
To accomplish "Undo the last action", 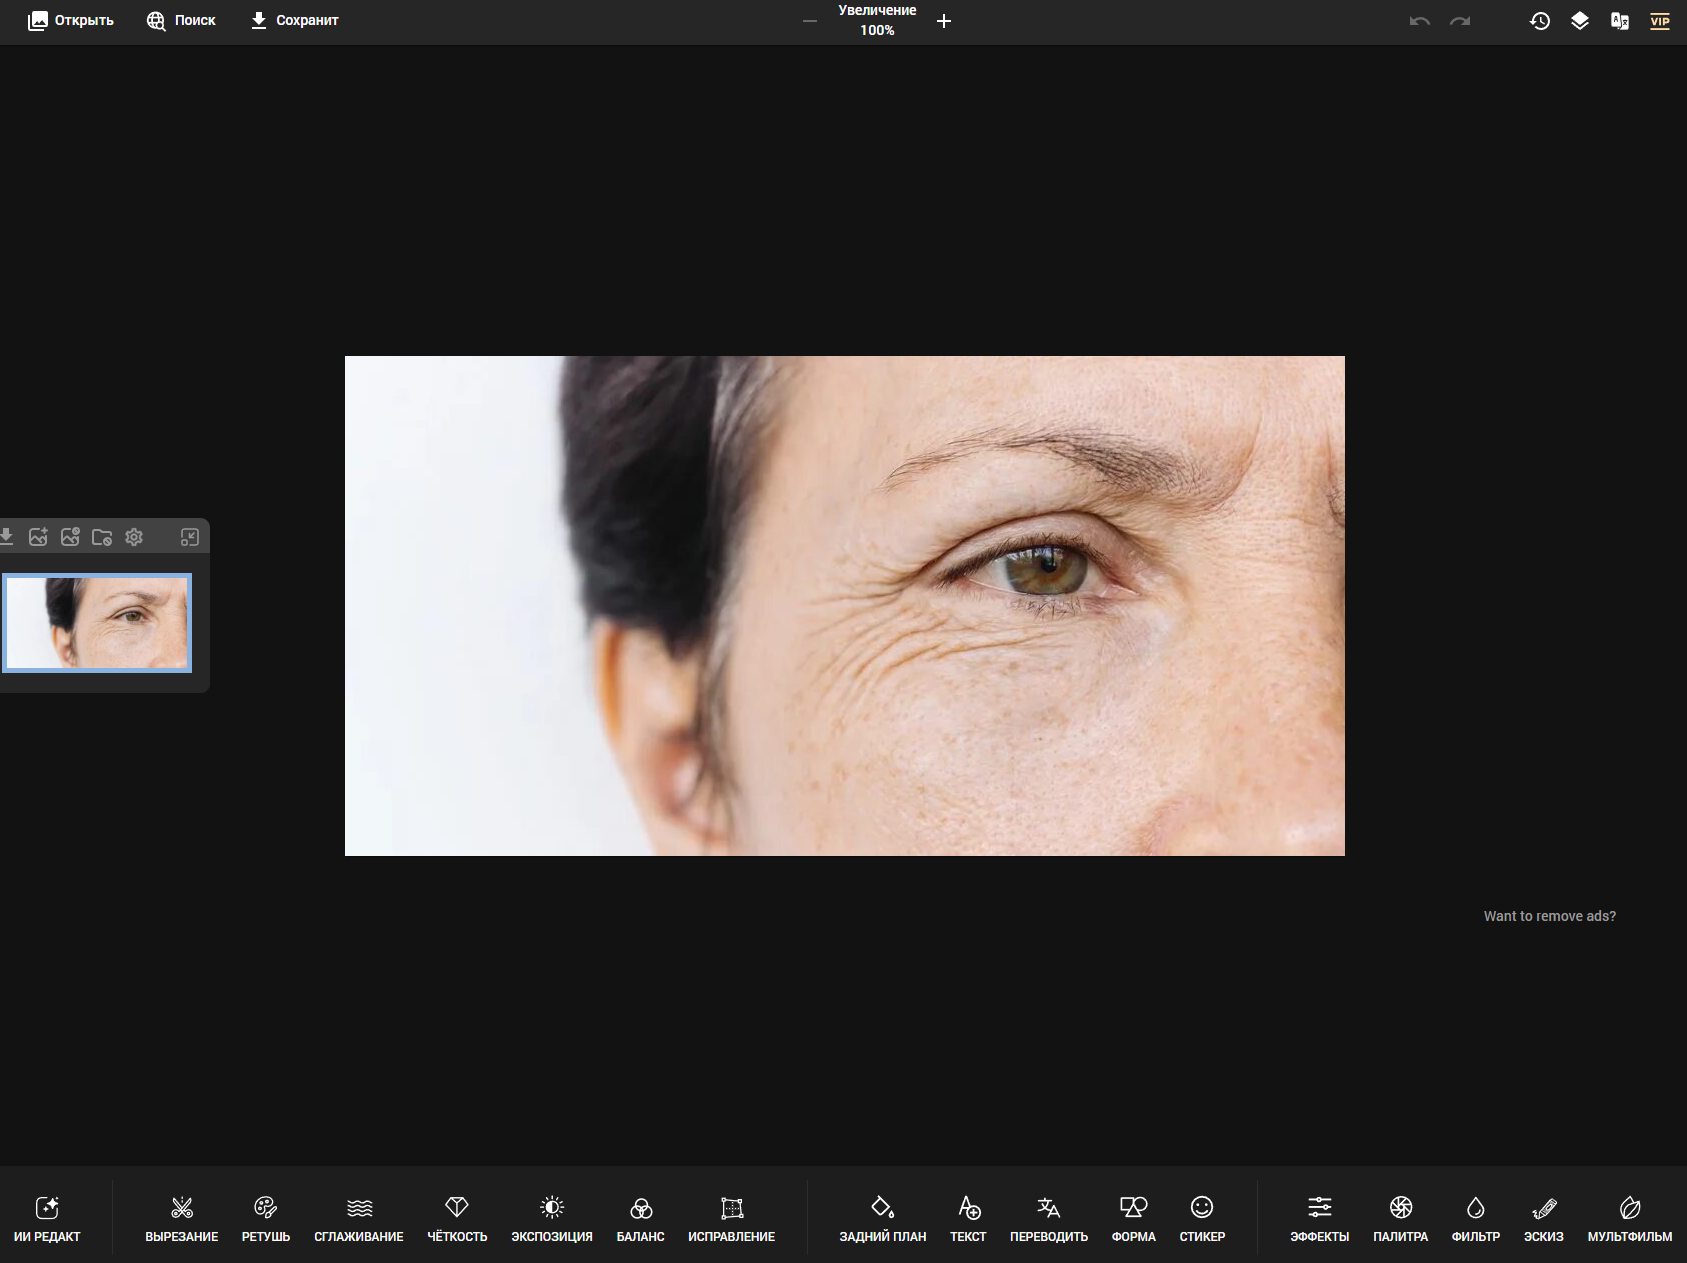I will click(1420, 21).
